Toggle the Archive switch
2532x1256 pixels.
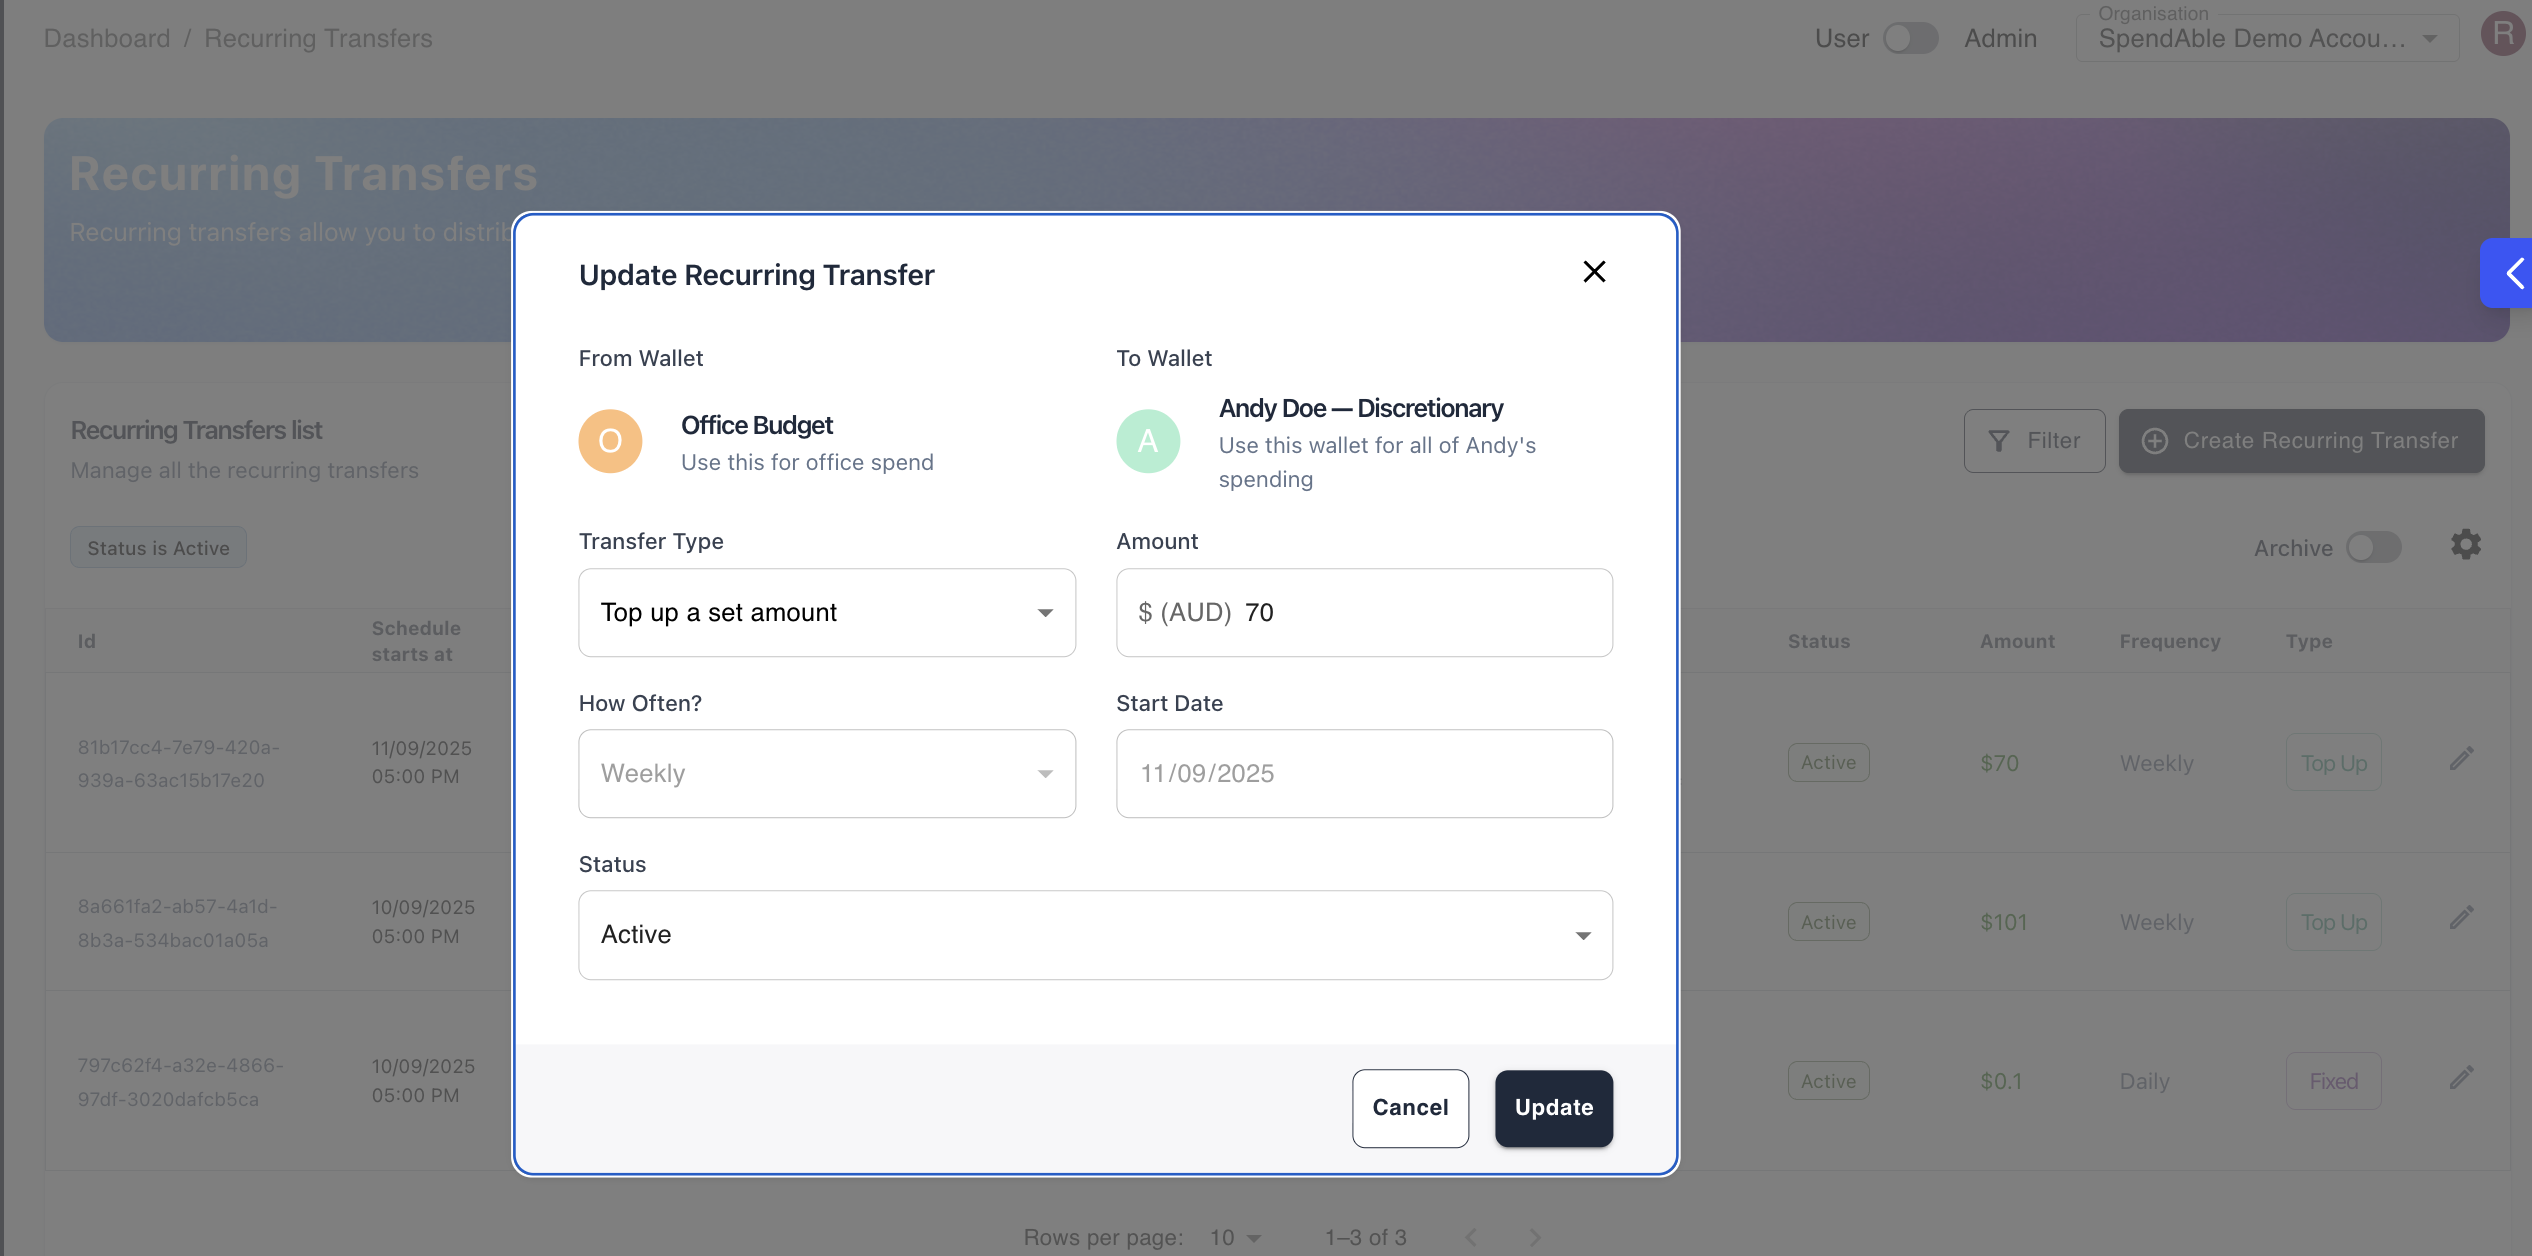tap(2374, 548)
